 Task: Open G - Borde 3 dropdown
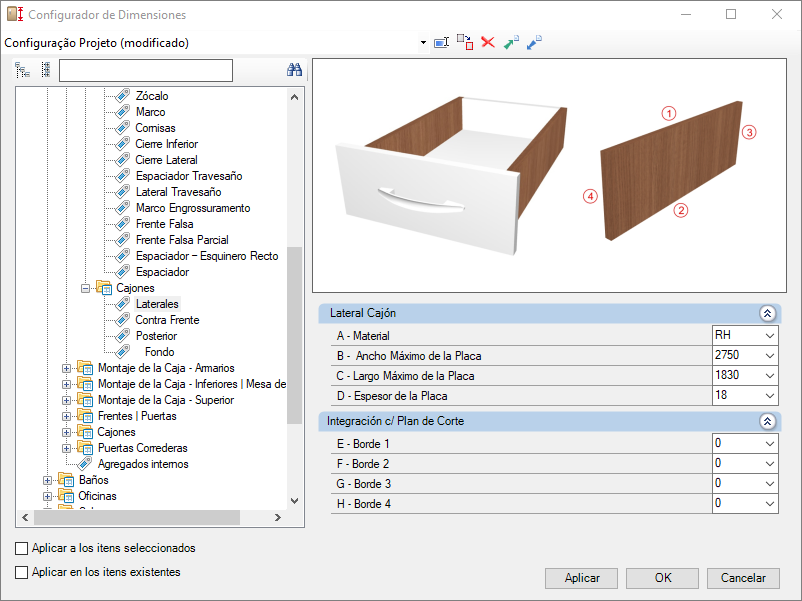click(x=769, y=484)
